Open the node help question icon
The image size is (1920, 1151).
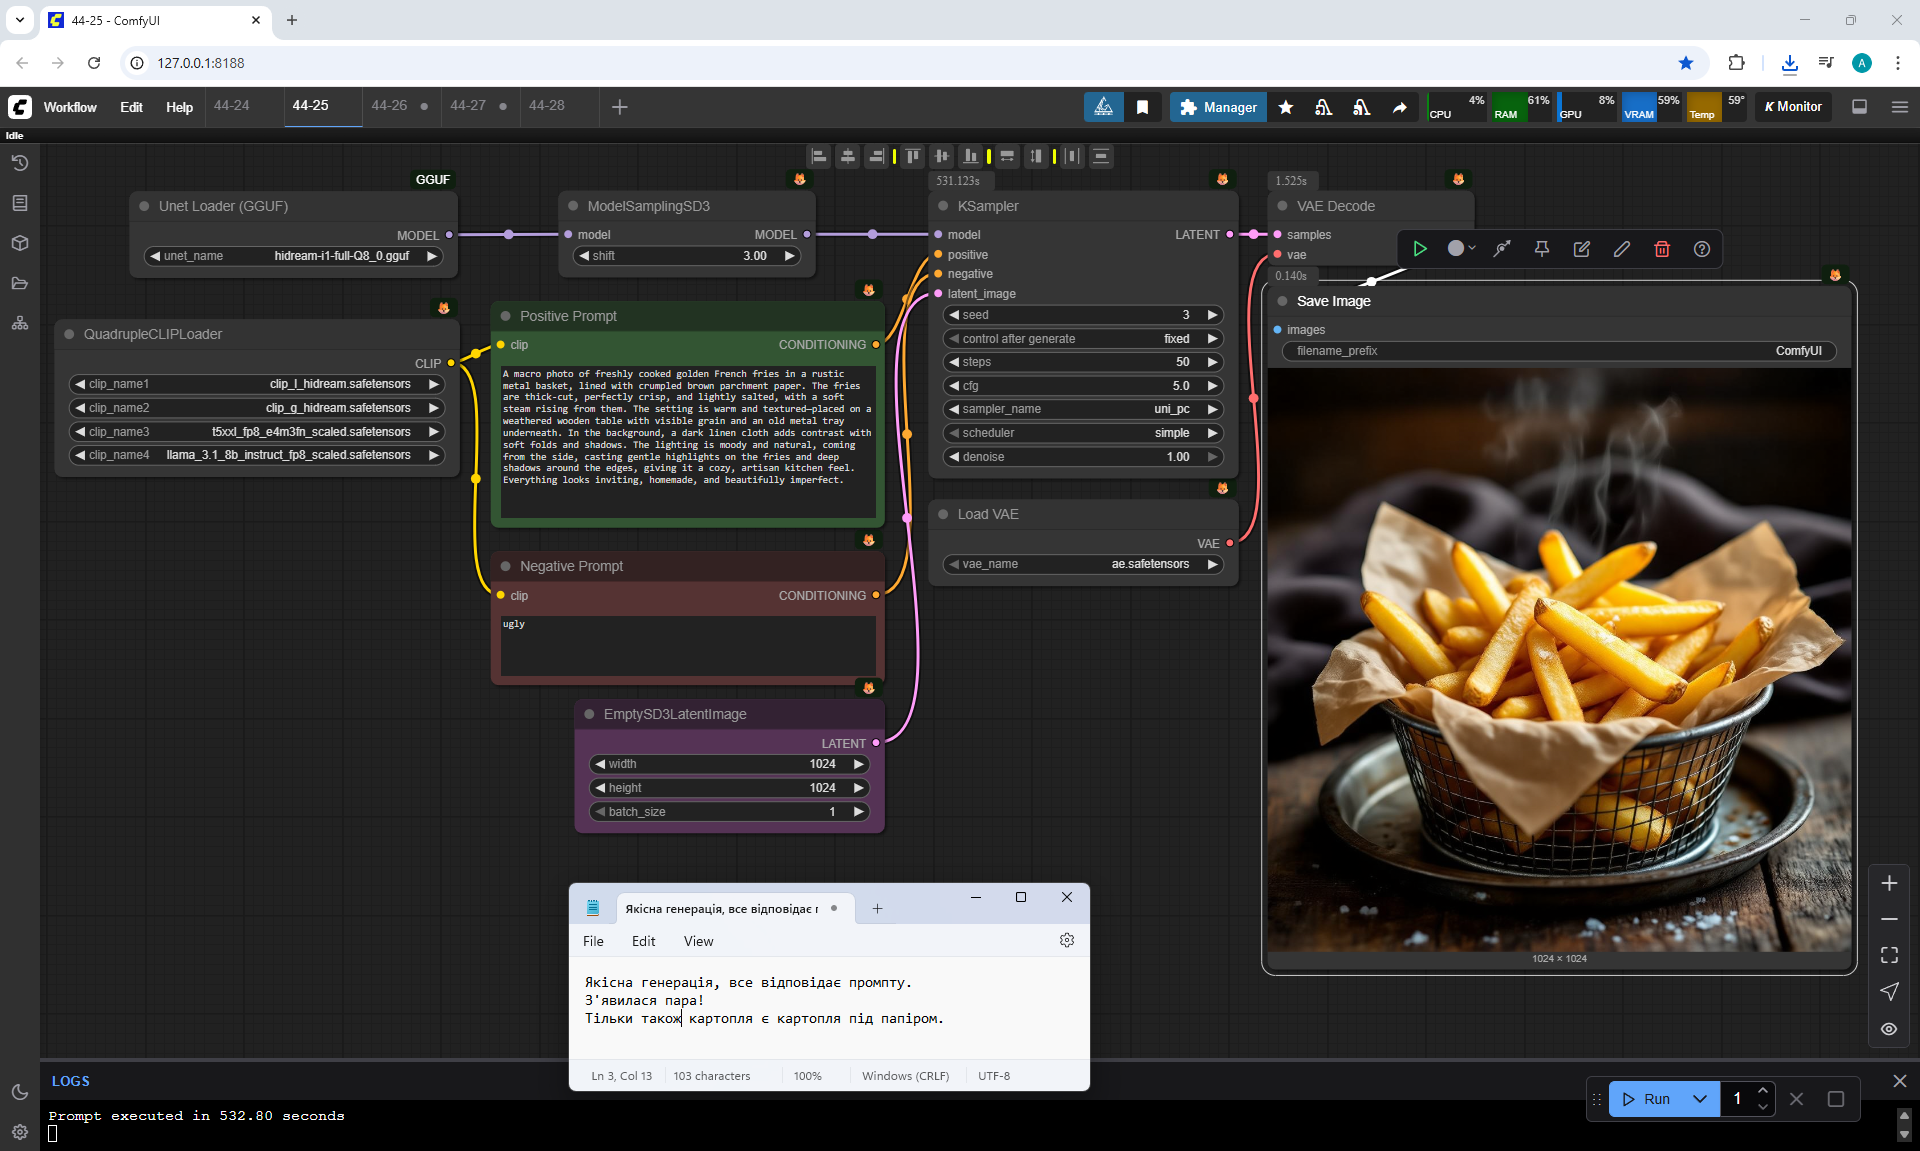click(x=1701, y=249)
